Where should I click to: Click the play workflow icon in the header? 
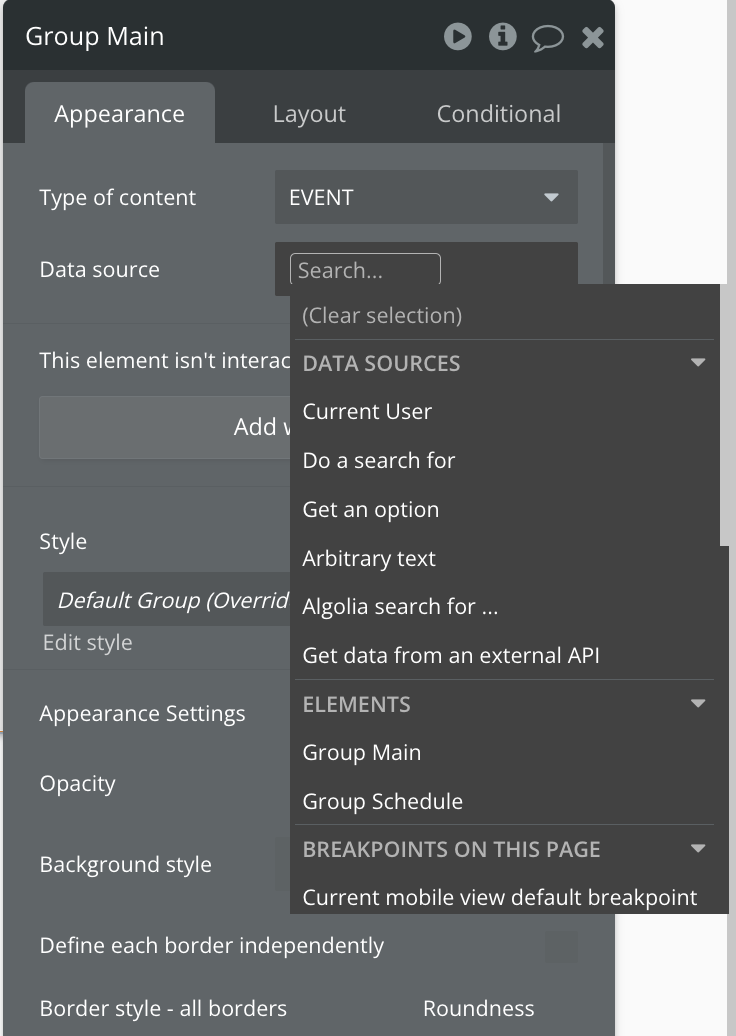click(458, 36)
